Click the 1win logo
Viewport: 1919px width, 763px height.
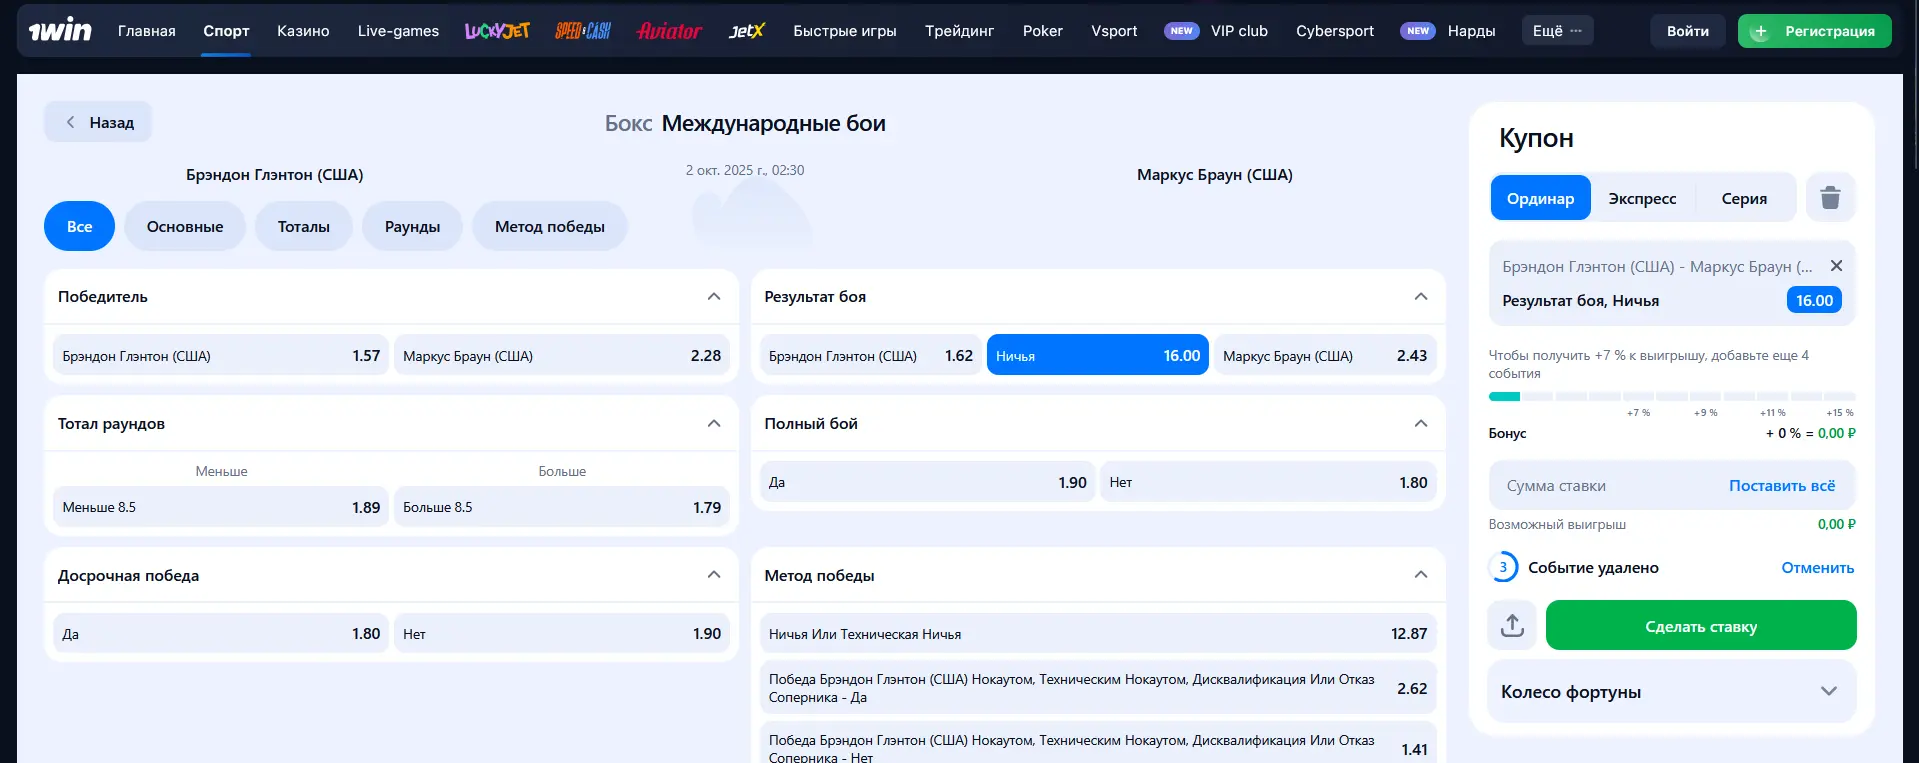[60, 31]
